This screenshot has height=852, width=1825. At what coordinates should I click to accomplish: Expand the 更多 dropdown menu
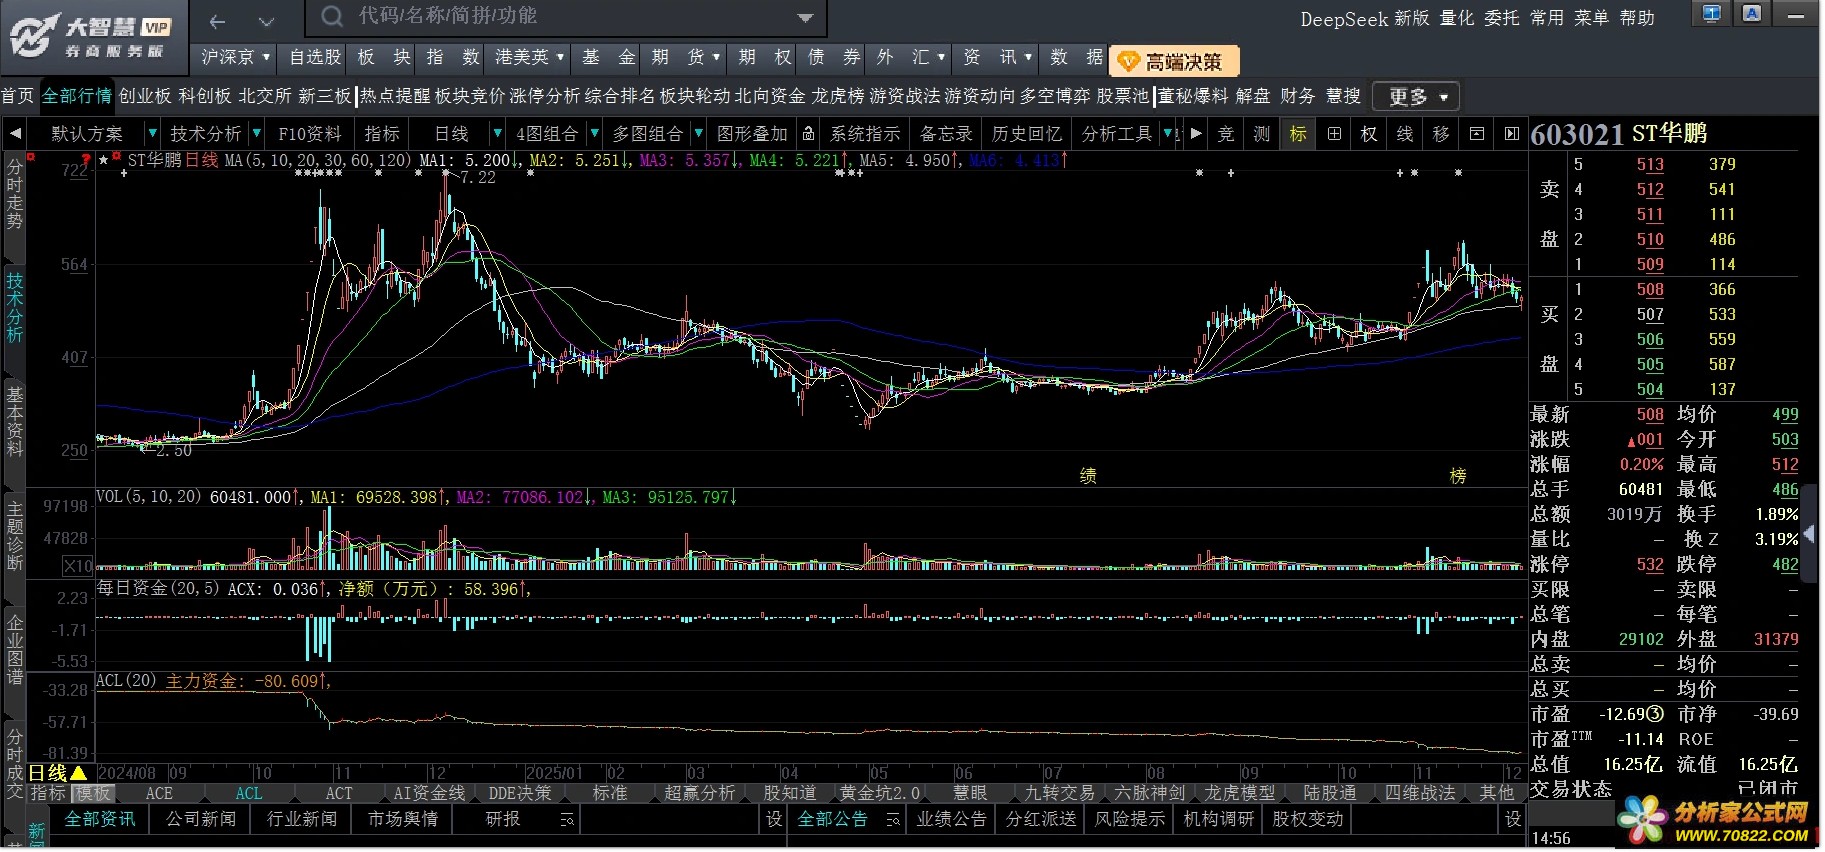coord(1416,97)
